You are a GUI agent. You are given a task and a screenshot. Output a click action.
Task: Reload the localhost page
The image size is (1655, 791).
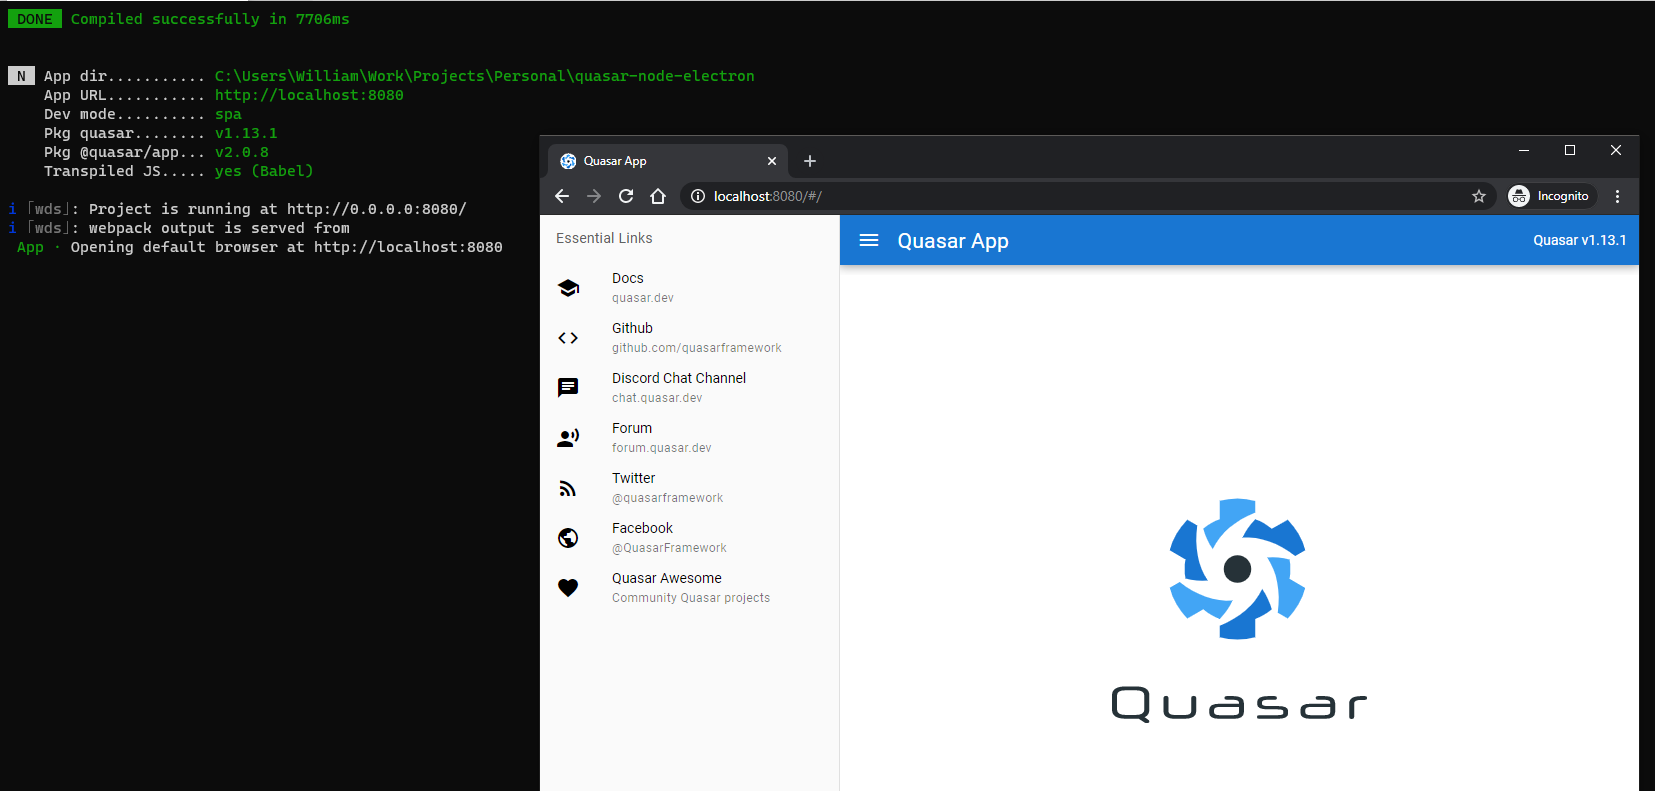click(626, 196)
